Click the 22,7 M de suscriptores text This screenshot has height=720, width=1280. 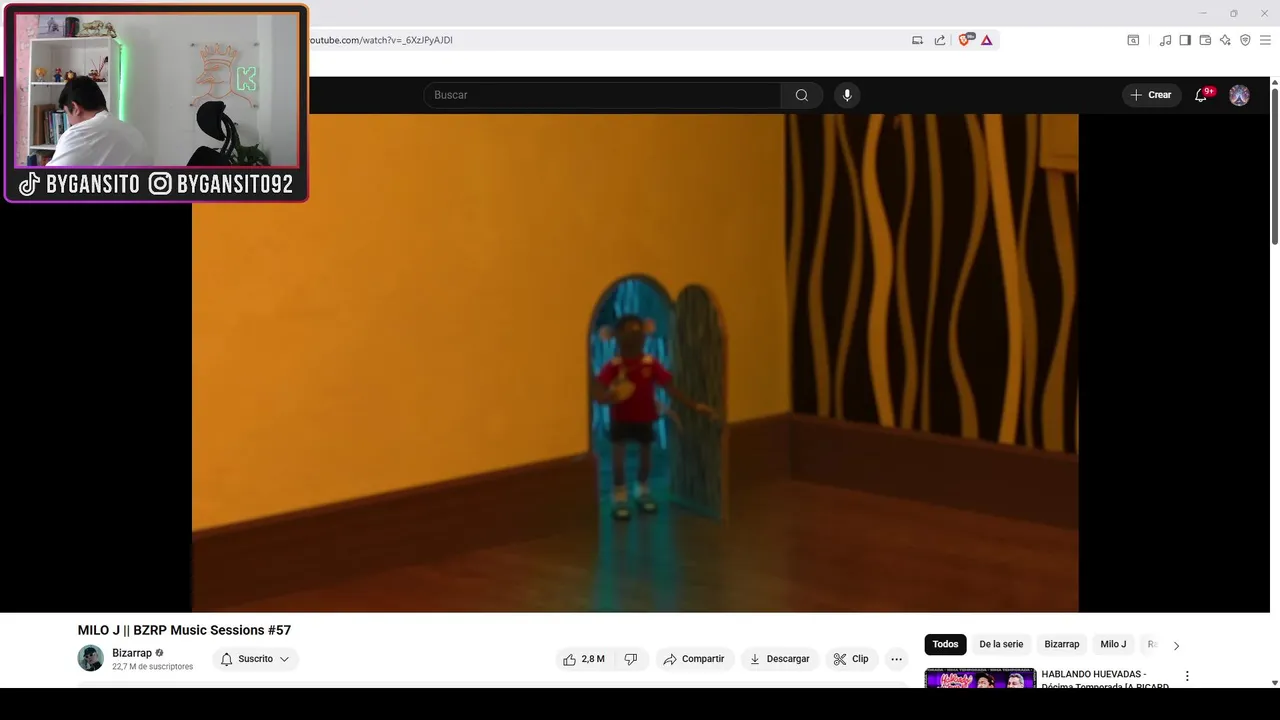click(x=152, y=667)
